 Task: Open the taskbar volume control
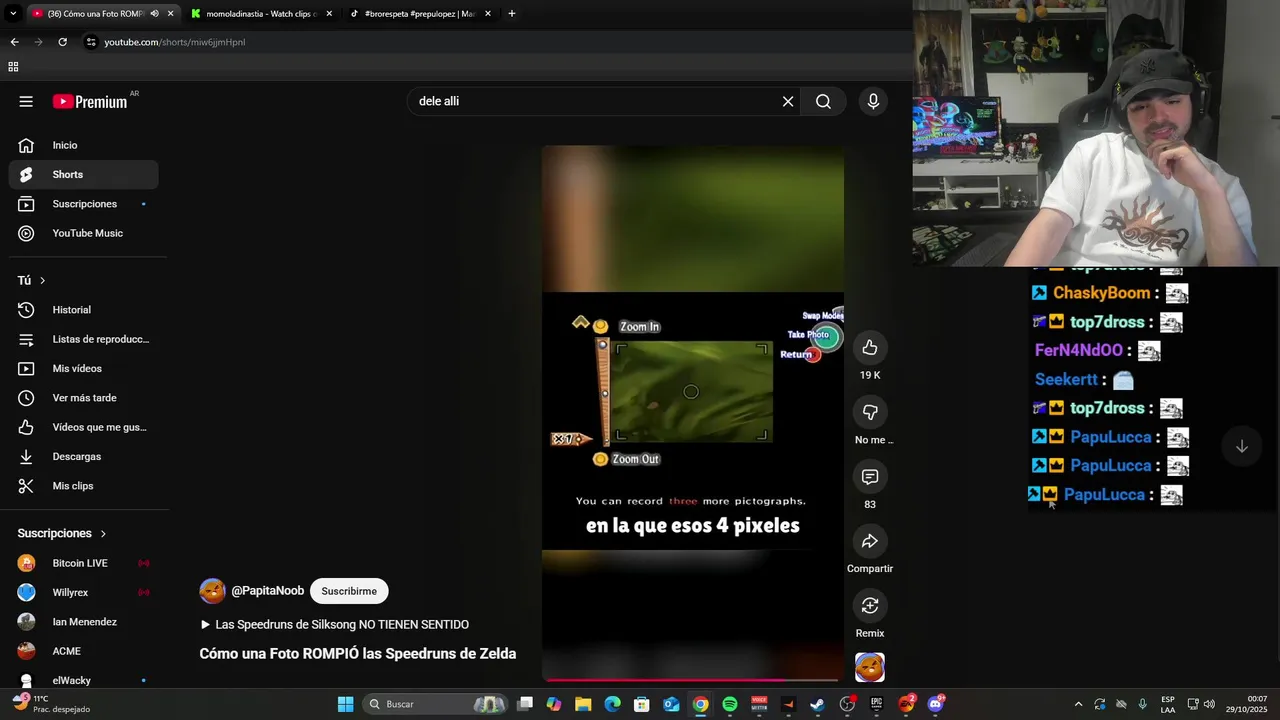(1208, 704)
